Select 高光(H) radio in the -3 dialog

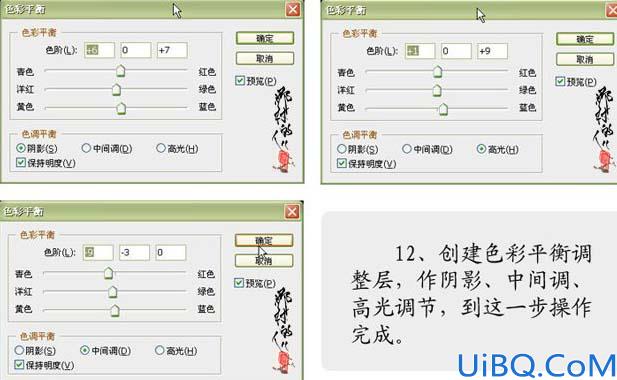click(159, 350)
